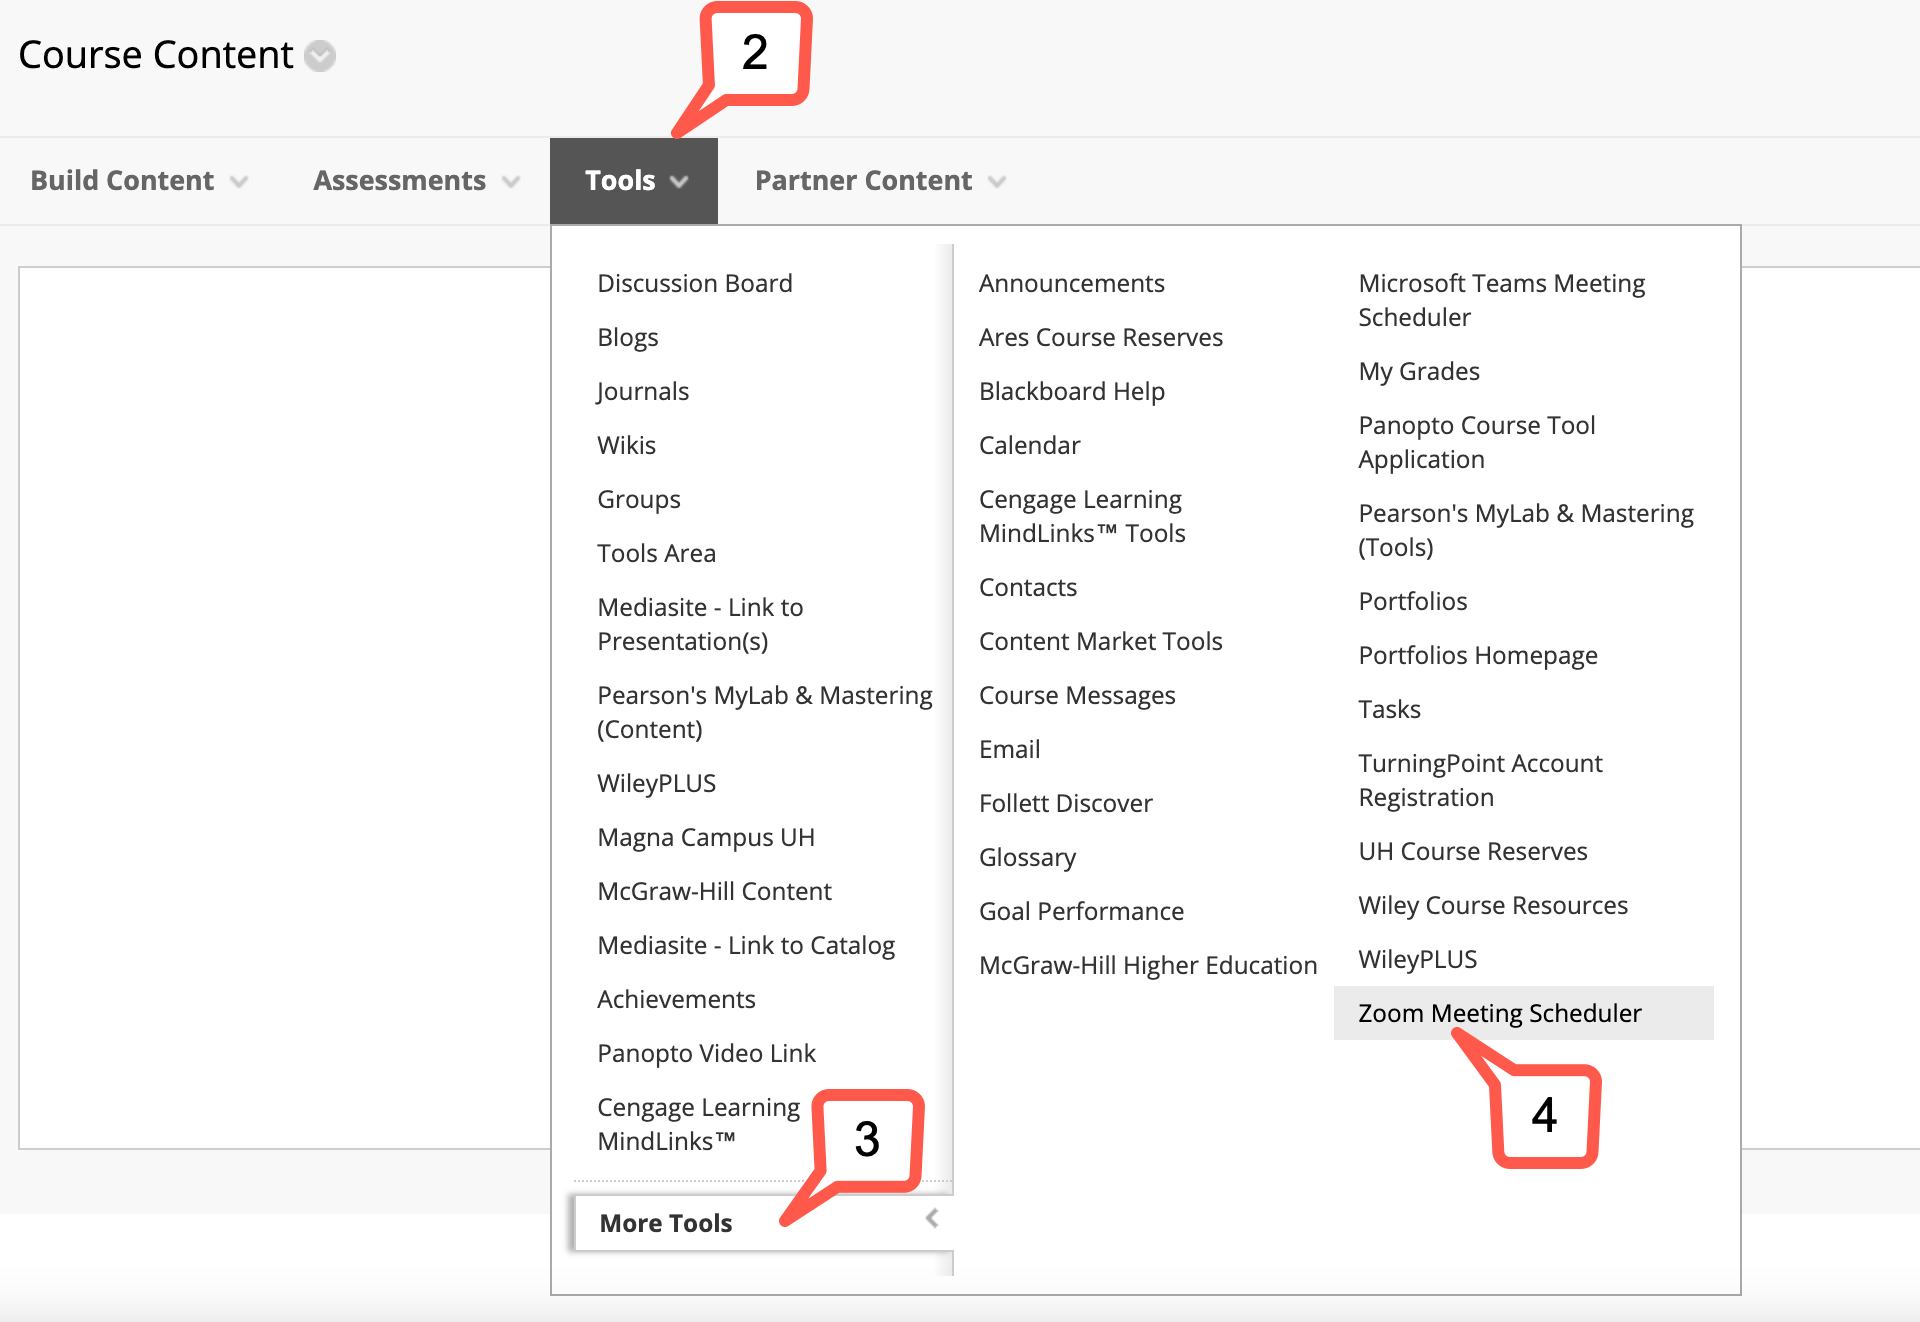Open Wikis tool option
This screenshot has height=1322, width=1920.
coord(627,445)
